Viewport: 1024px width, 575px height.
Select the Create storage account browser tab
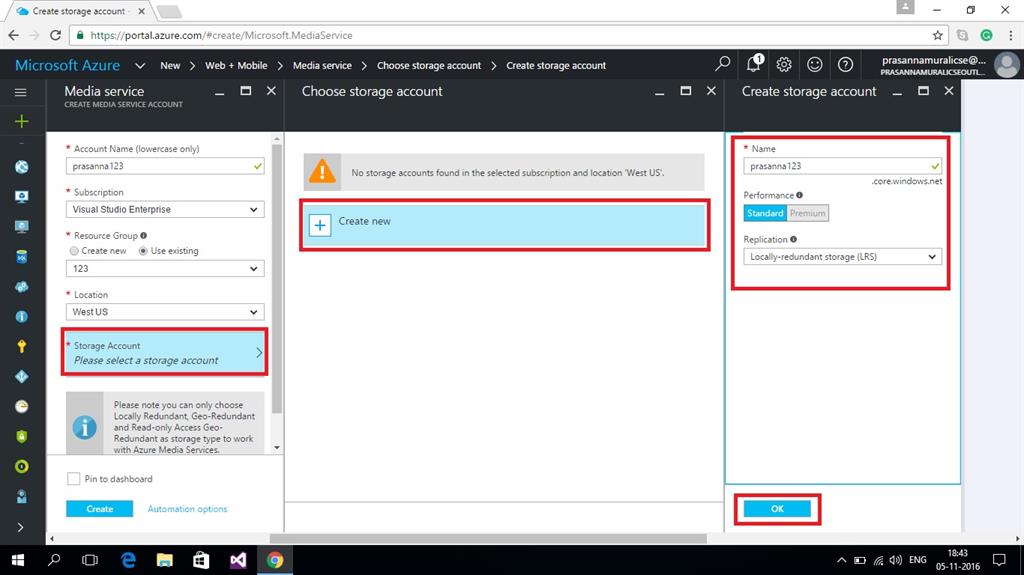pyautogui.click(x=80, y=11)
